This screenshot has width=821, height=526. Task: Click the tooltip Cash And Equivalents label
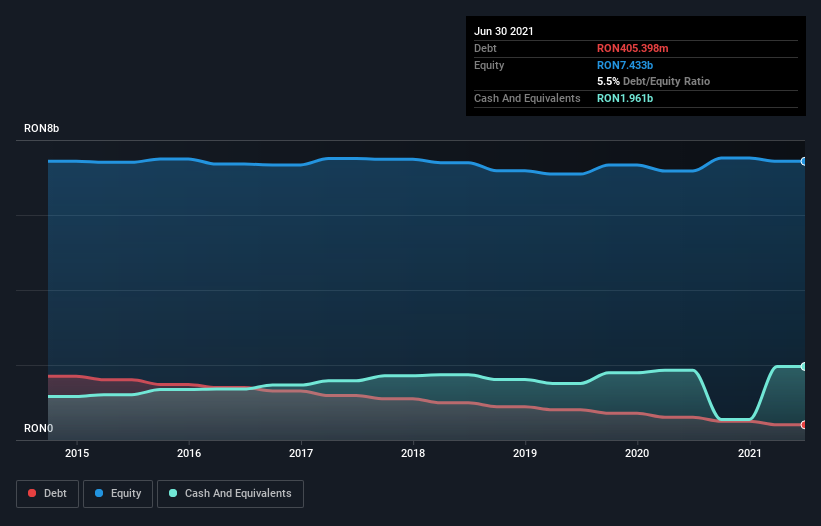click(527, 98)
